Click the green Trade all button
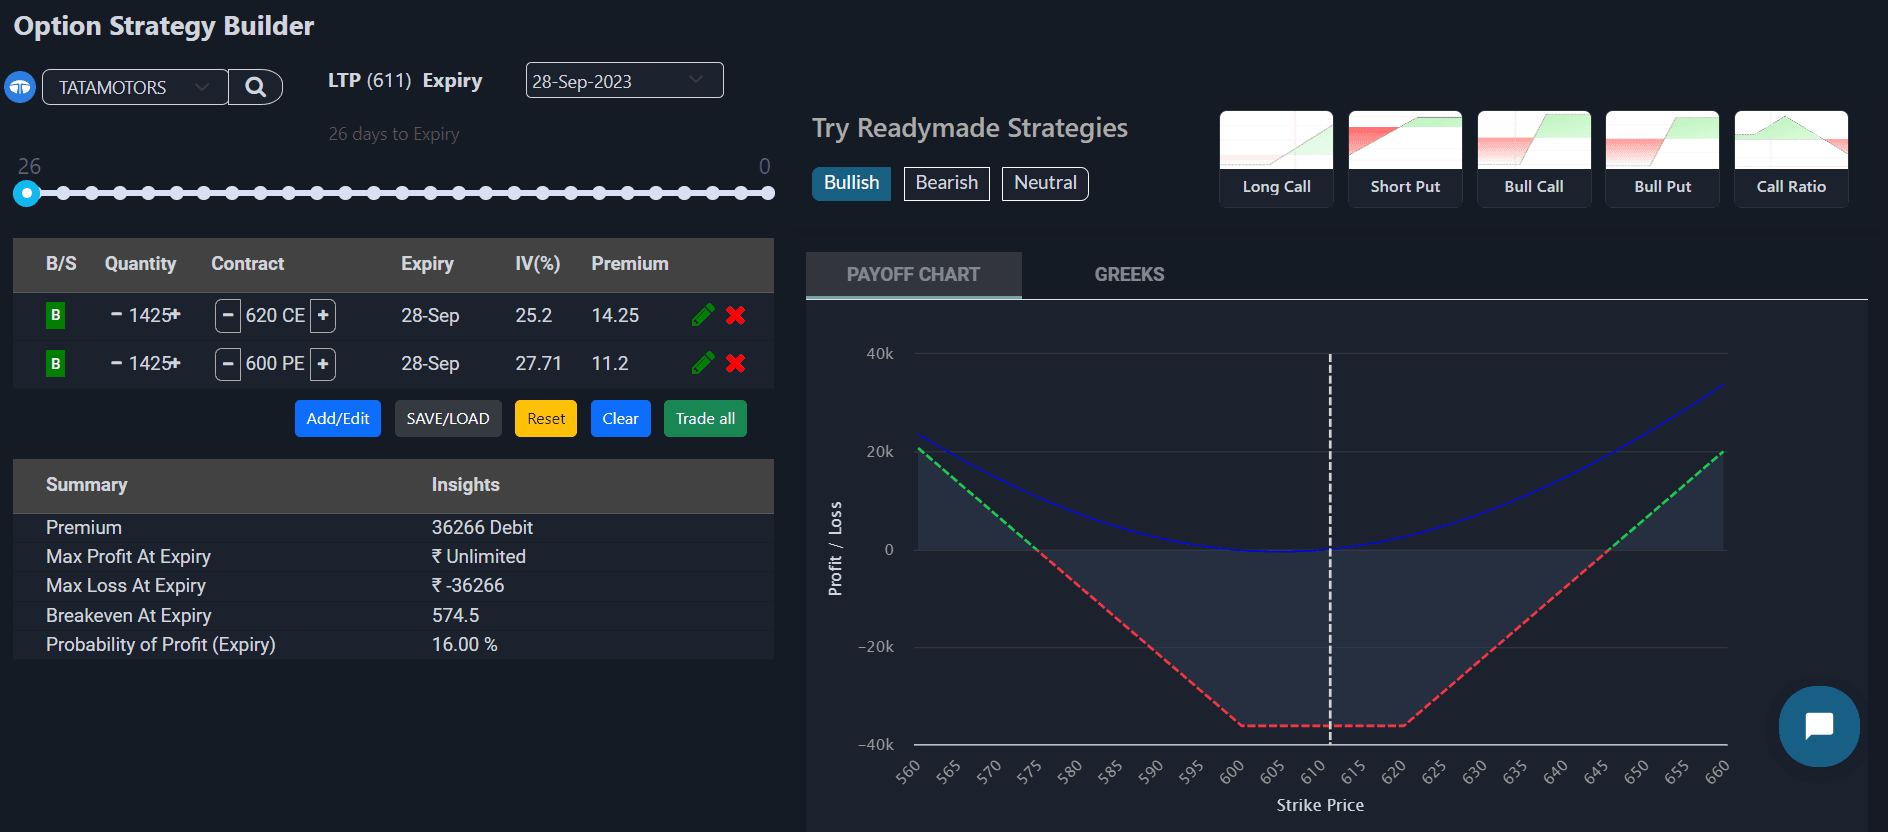 706,419
